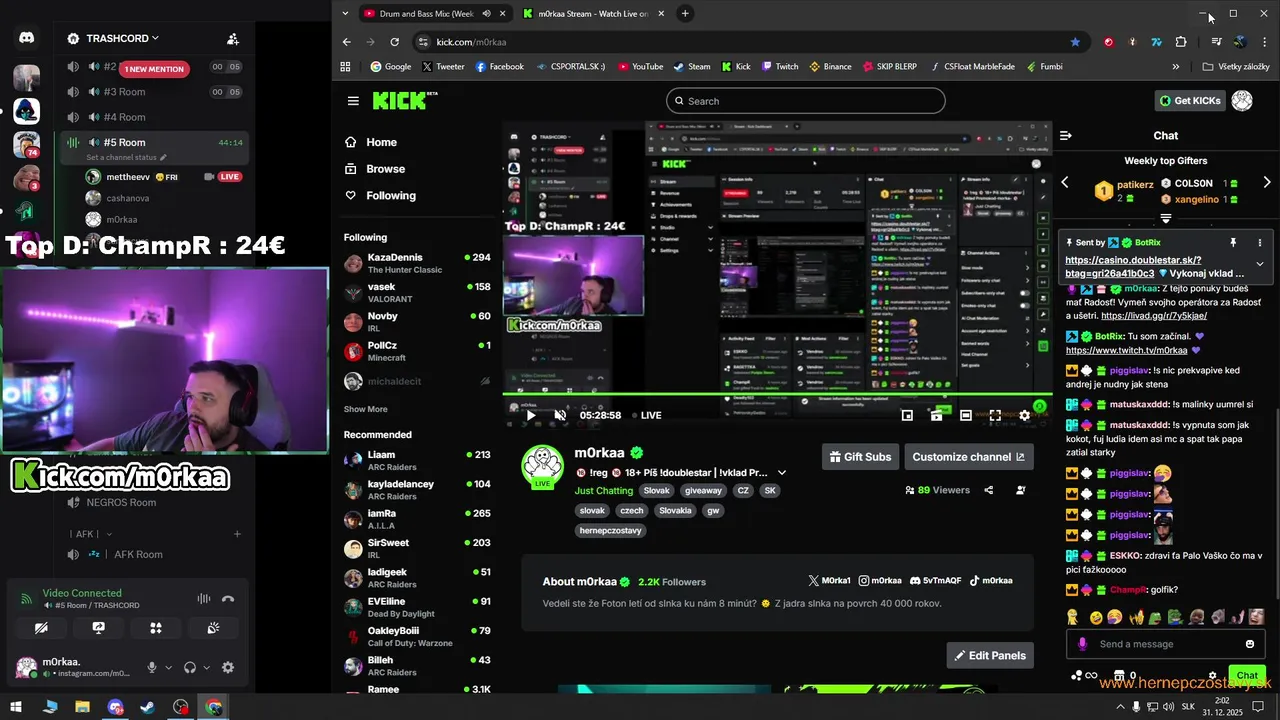The height and width of the screenshot is (720, 1280).
Task: Show previous weekly top gifters
Action: (x=1065, y=183)
